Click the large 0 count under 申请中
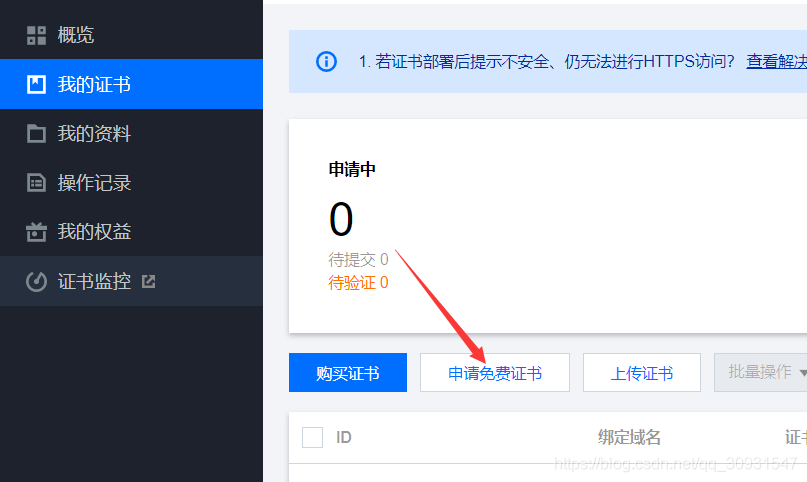This screenshot has width=807, height=482. (x=341, y=220)
